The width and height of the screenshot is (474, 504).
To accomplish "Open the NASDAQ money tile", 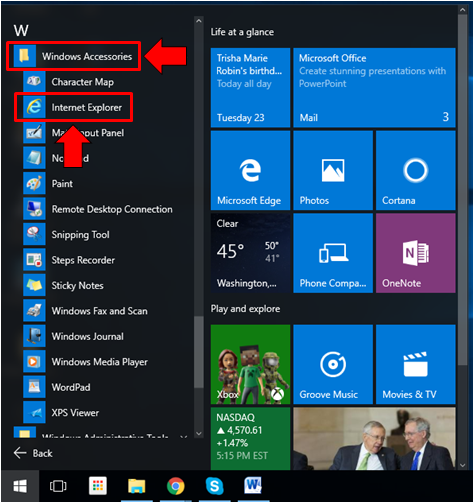I will 250,439.
